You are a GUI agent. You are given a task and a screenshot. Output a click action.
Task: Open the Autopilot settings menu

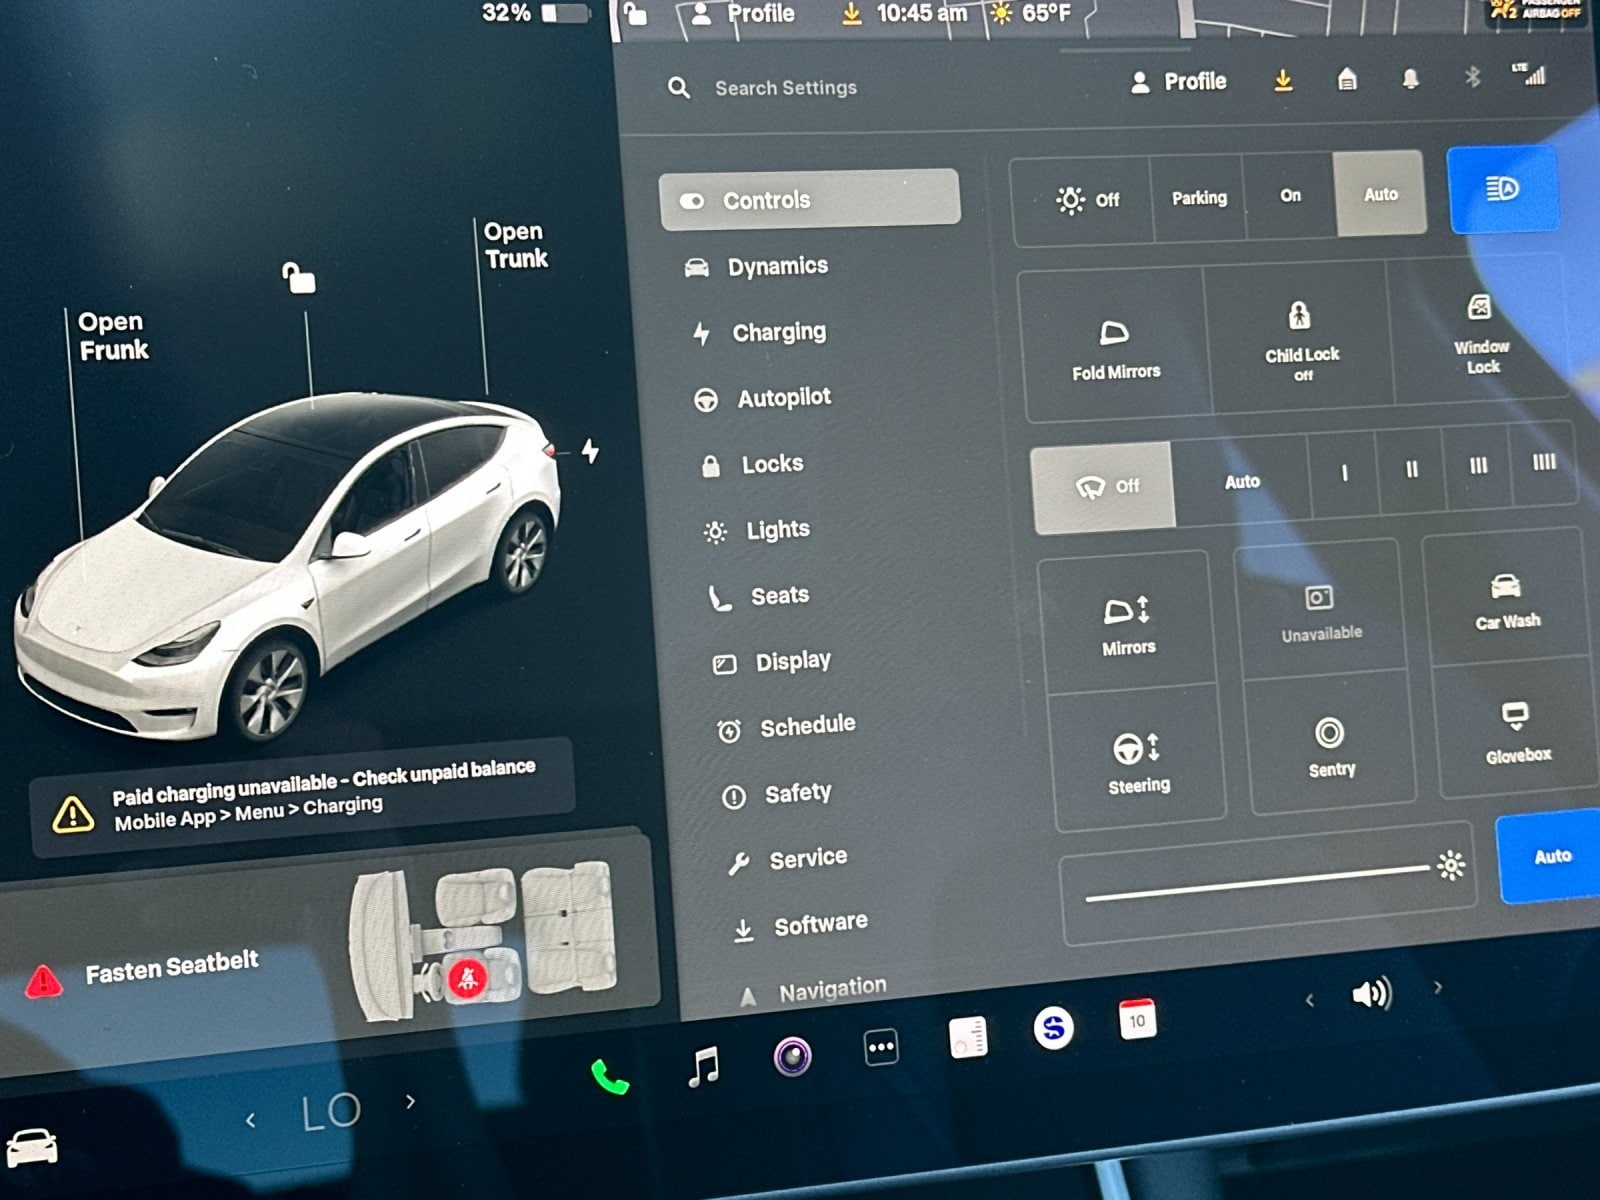point(783,398)
